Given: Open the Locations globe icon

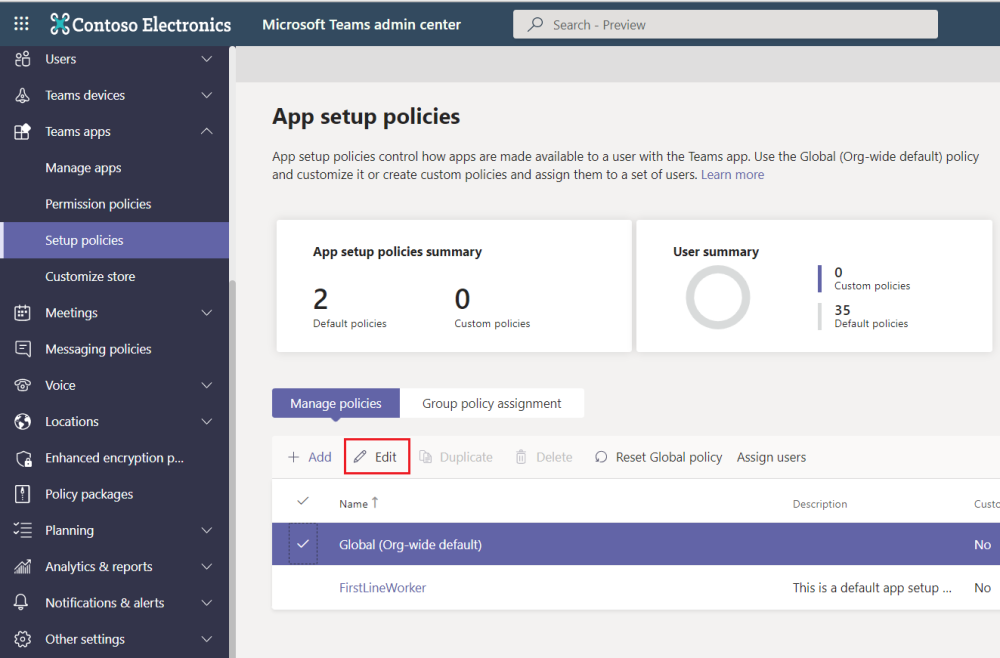Looking at the screenshot, I should coord(21,421).
